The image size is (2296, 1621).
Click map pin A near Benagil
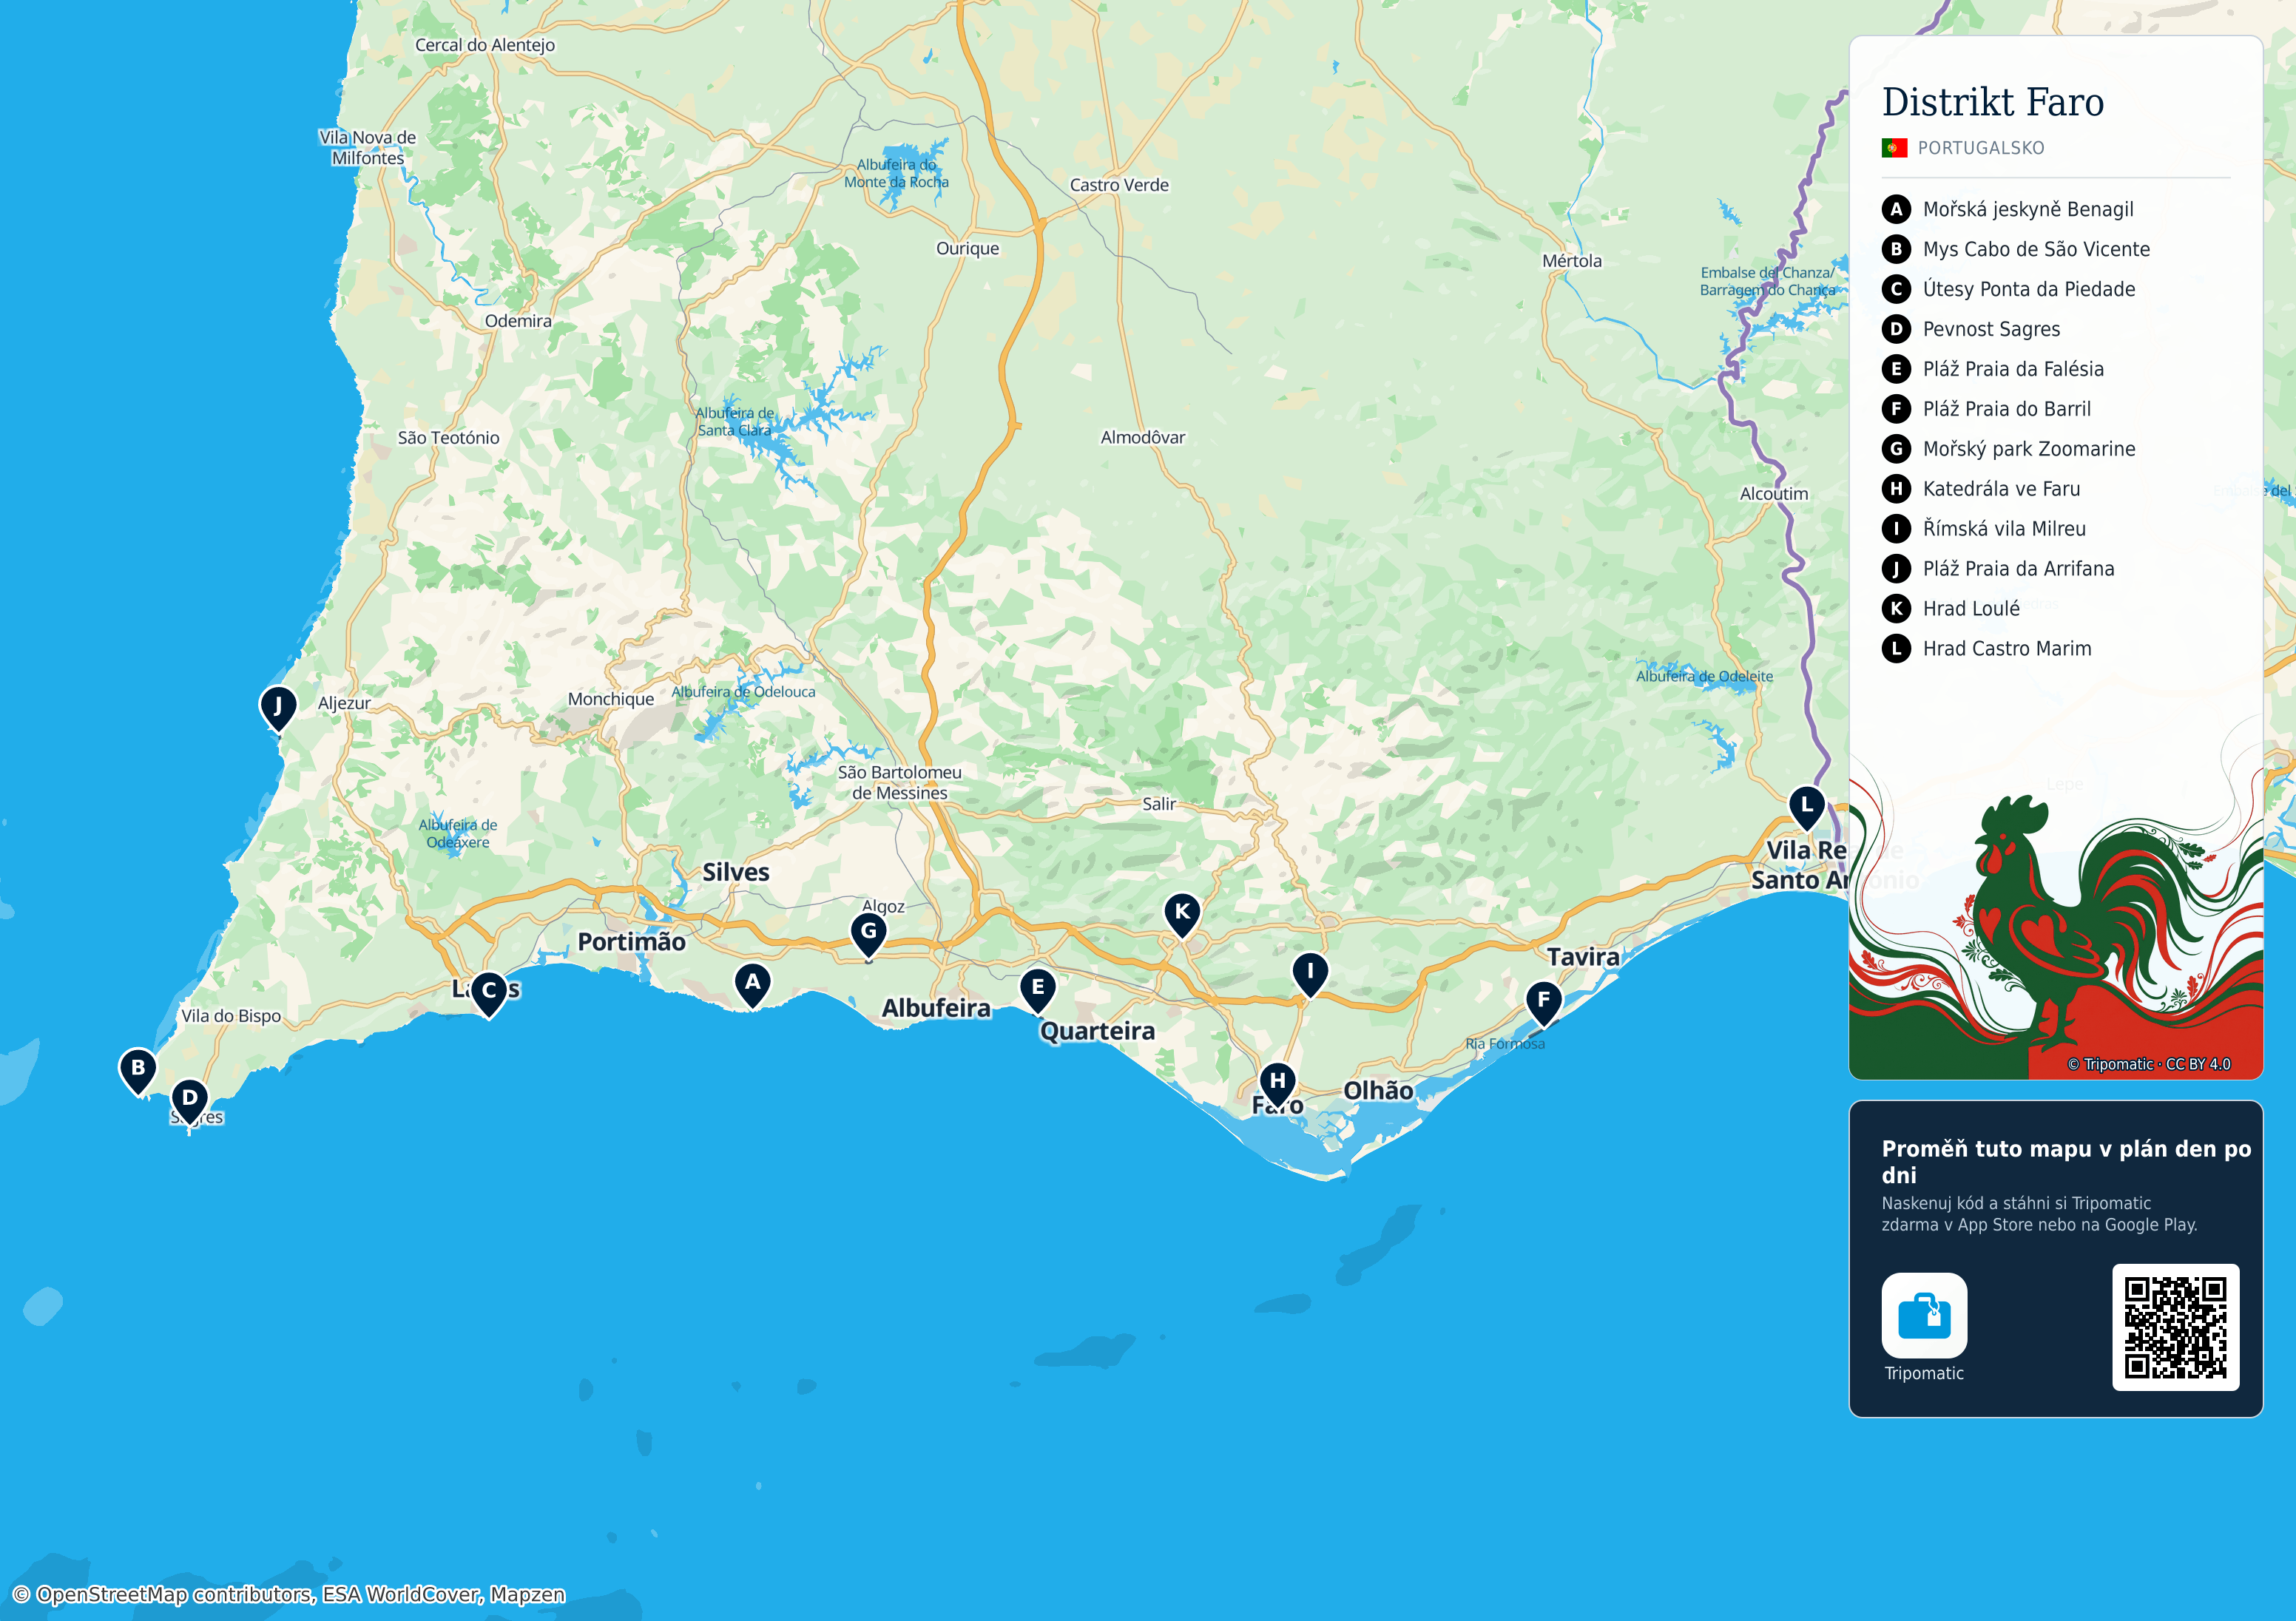point(752,985)
